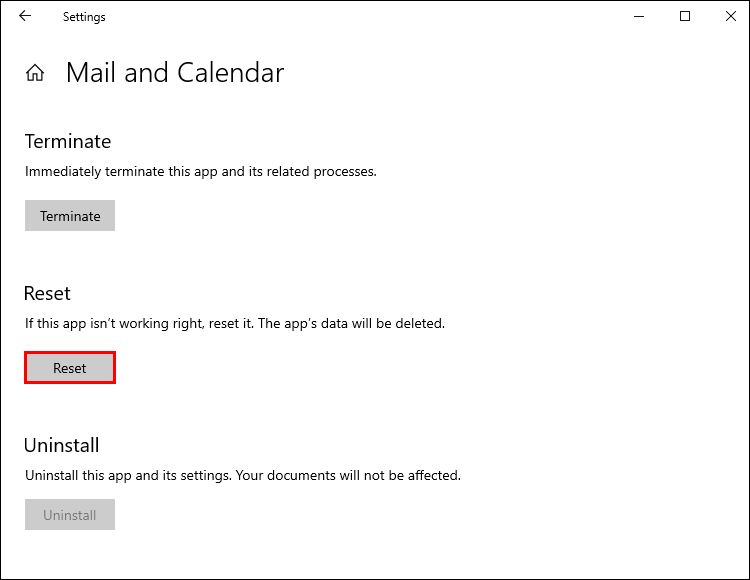This screenshot has width=750, height=580.
Task: Go back using the back arrow
Action: coord(25,16)
